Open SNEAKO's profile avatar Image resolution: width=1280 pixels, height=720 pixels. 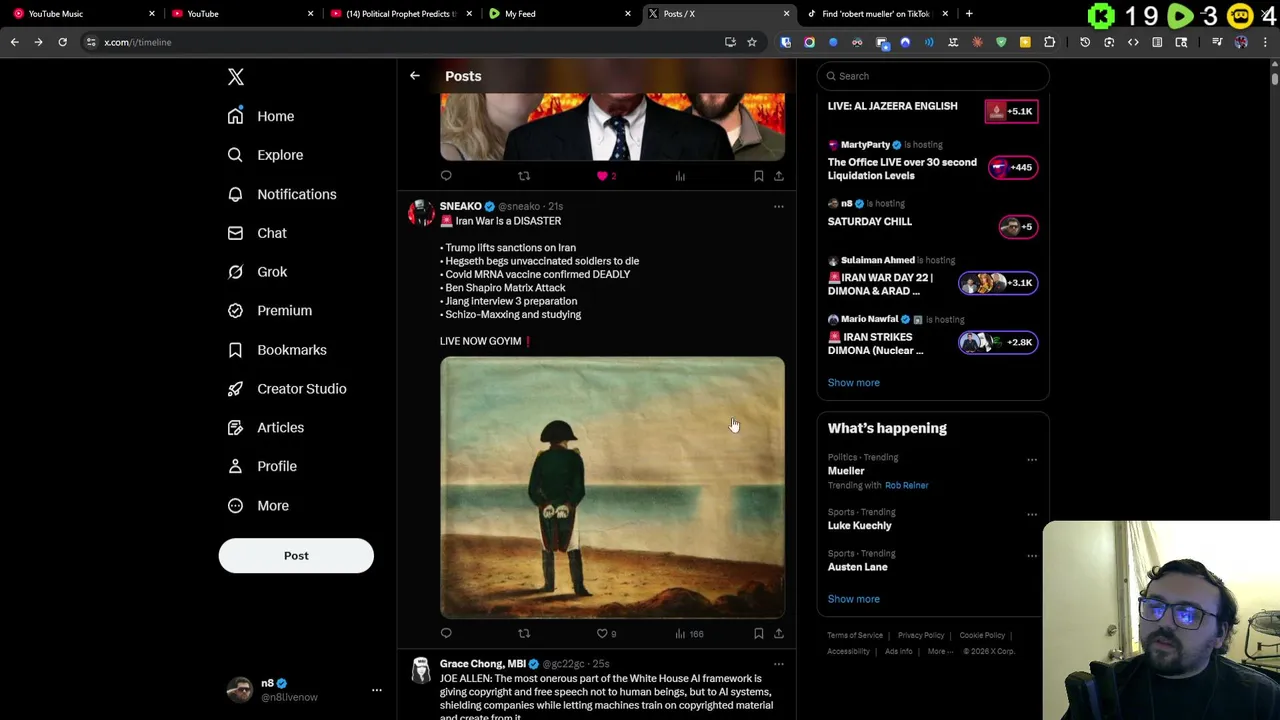coord(421,213)
